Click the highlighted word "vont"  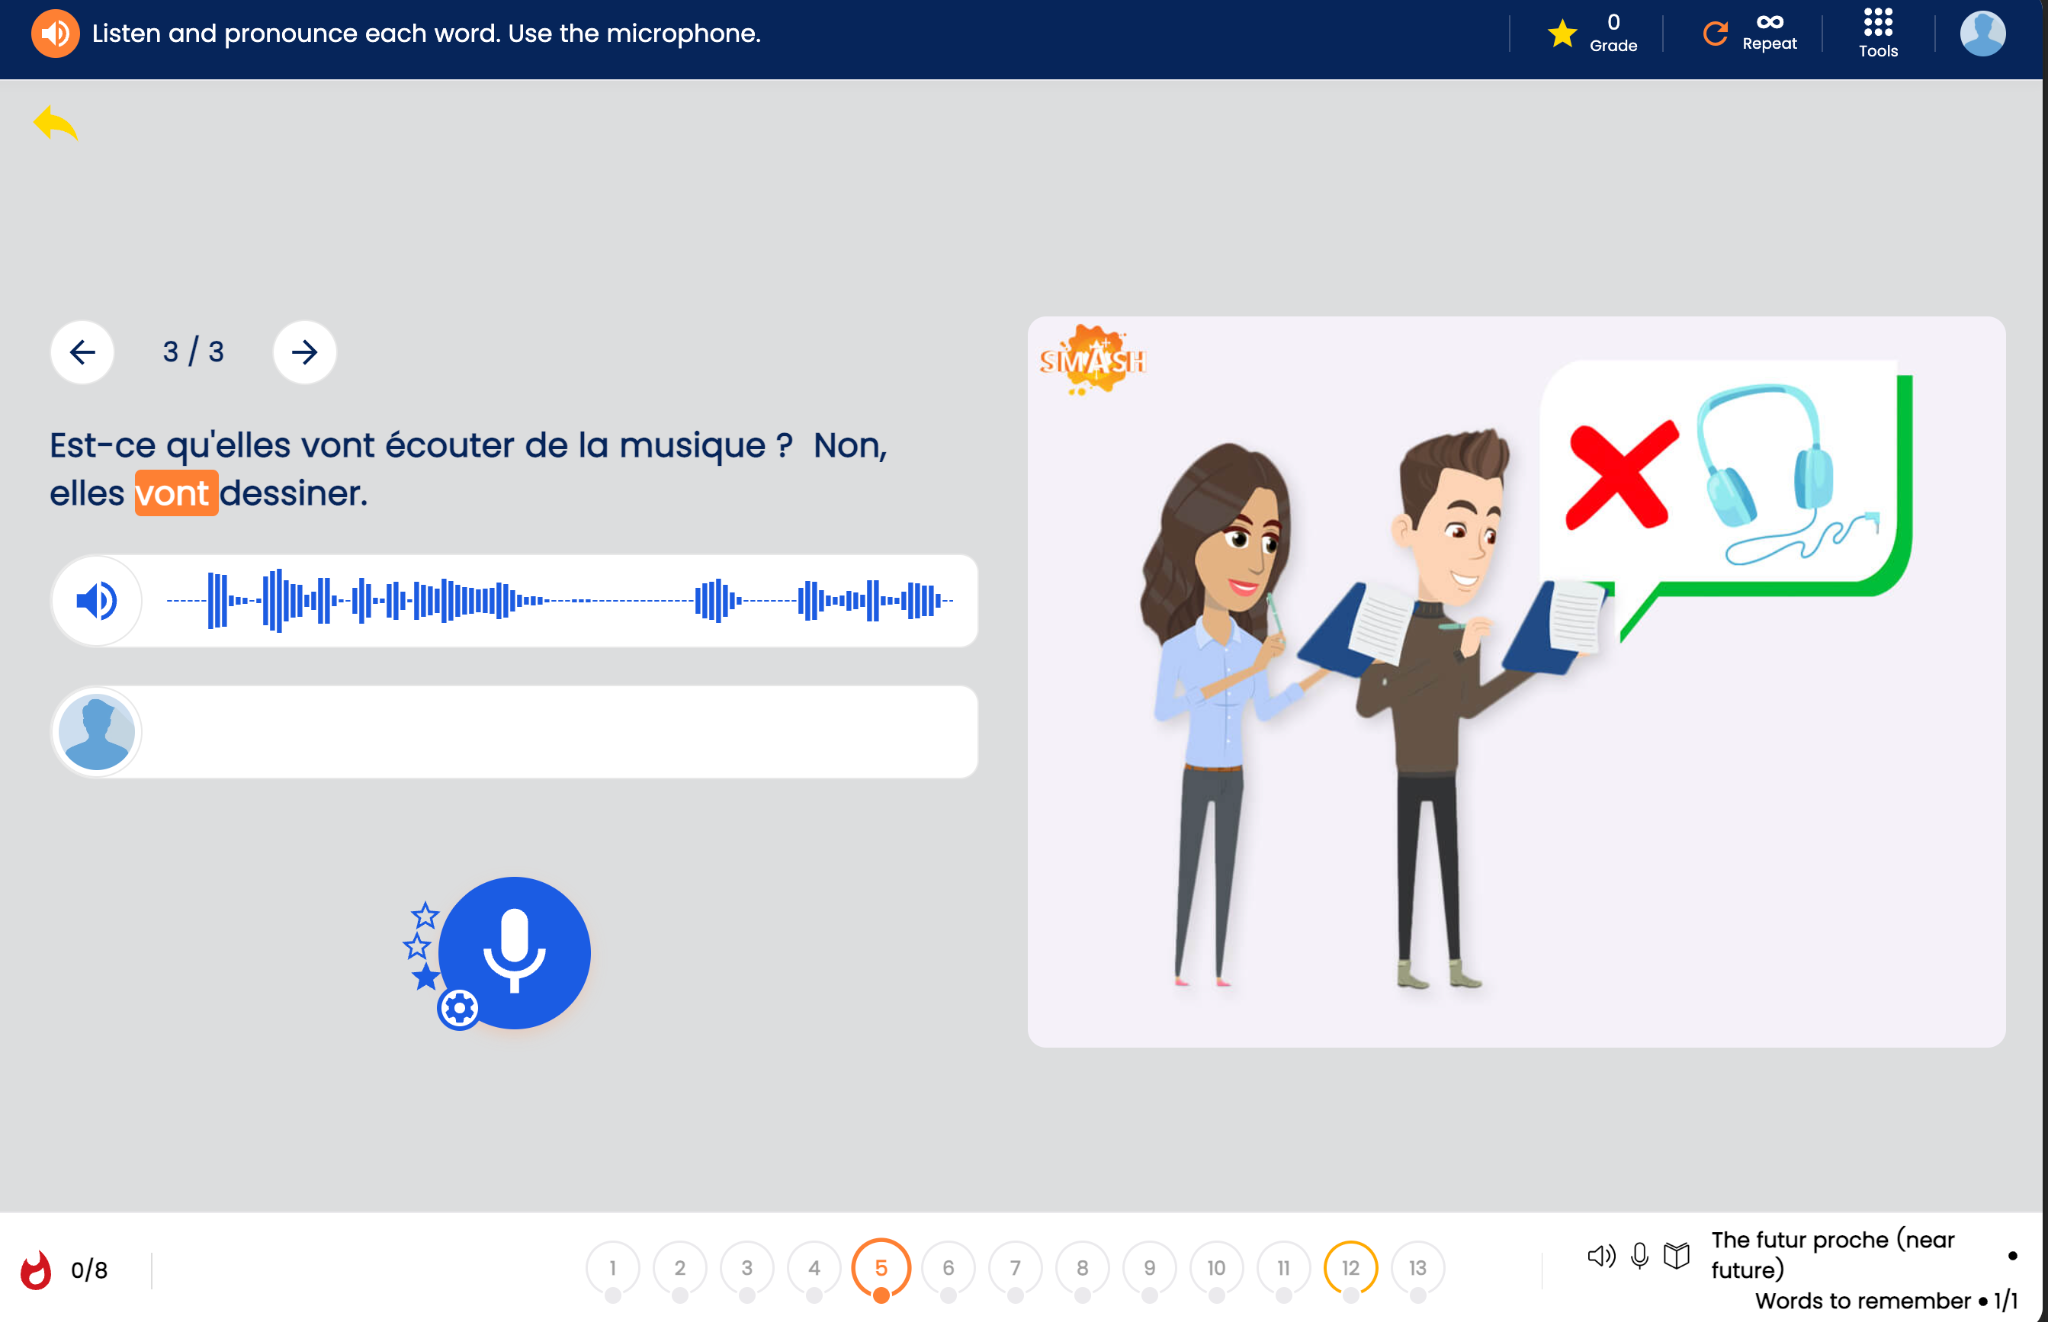(x=176, y=493)
